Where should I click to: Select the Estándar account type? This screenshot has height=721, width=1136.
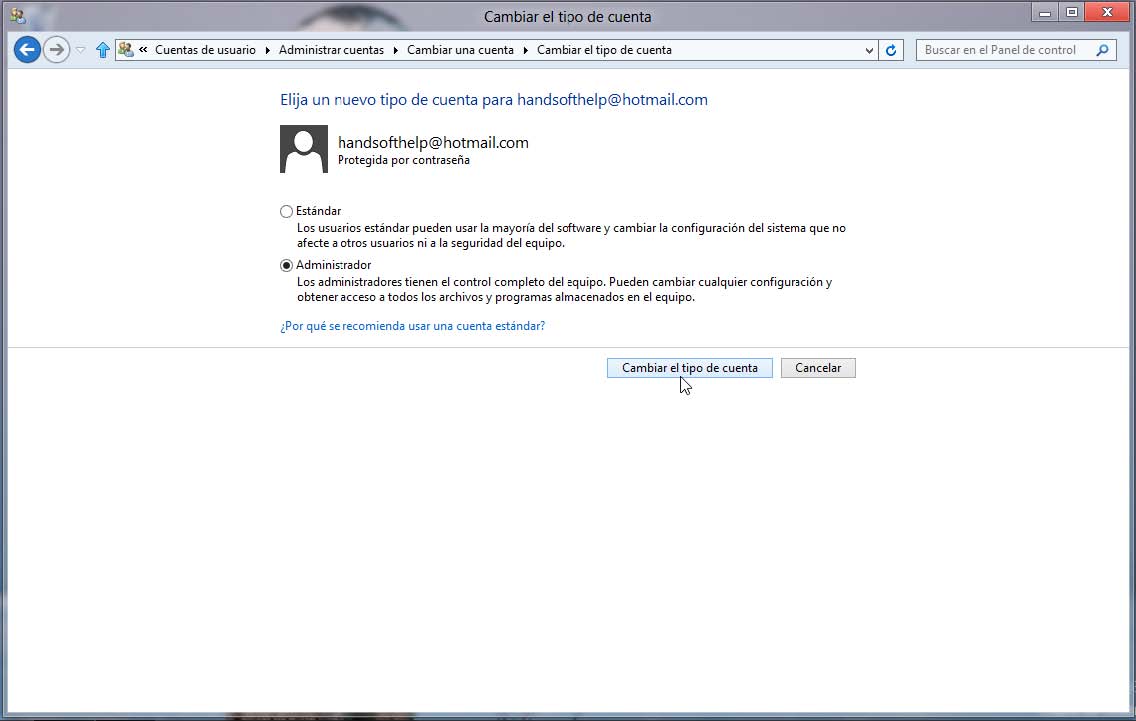coord(287,211)
